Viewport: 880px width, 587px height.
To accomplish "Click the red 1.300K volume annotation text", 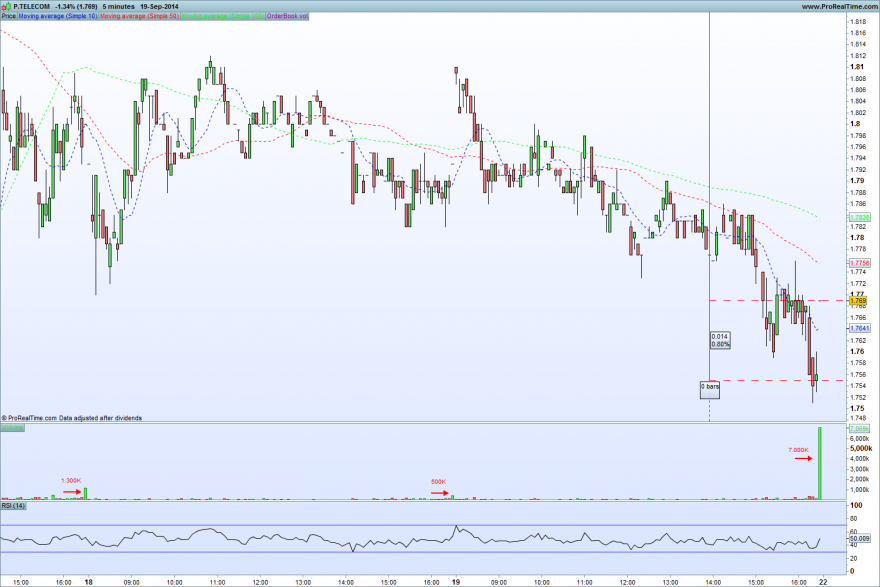I will (71, 481).
